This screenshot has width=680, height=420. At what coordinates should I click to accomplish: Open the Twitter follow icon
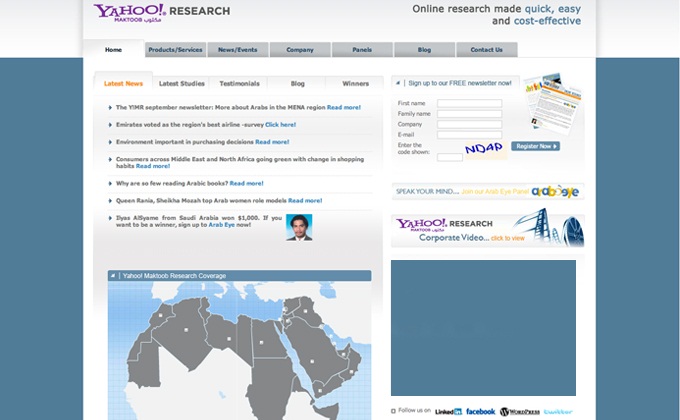click(x=558, y=412)
